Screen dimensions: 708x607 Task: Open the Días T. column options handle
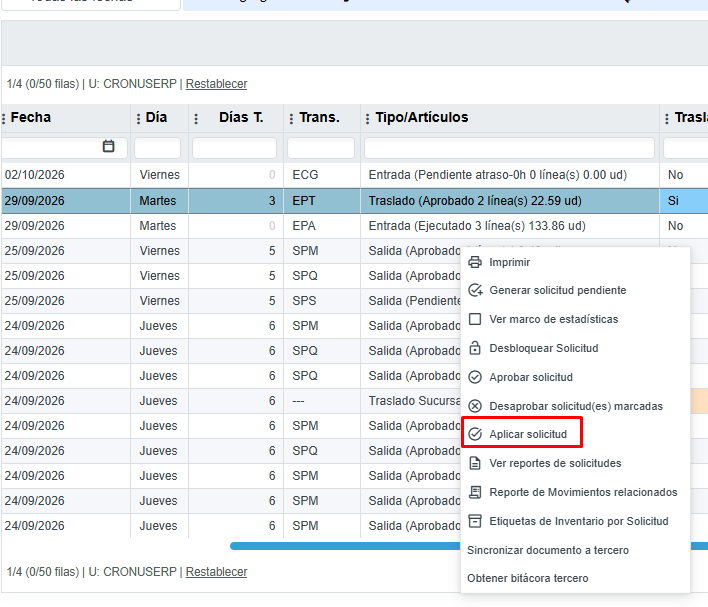point(196,118)
